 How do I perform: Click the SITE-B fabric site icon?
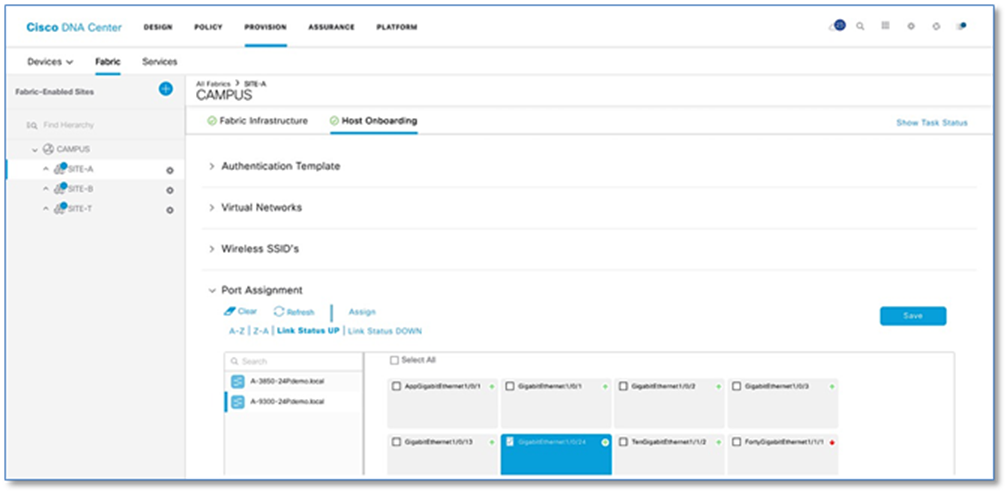[61, 189]
